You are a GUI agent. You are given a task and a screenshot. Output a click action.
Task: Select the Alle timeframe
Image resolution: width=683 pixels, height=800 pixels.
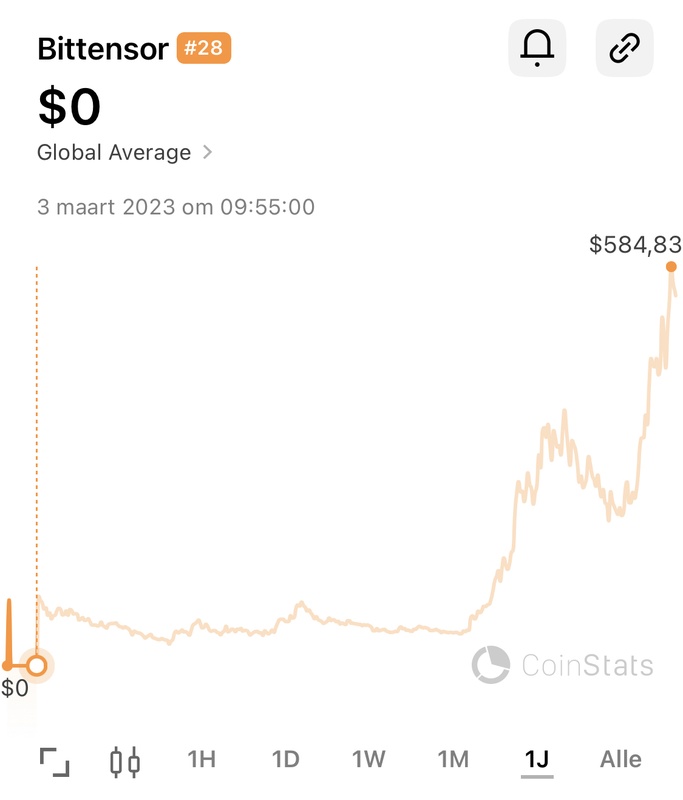tap(621, 759)
